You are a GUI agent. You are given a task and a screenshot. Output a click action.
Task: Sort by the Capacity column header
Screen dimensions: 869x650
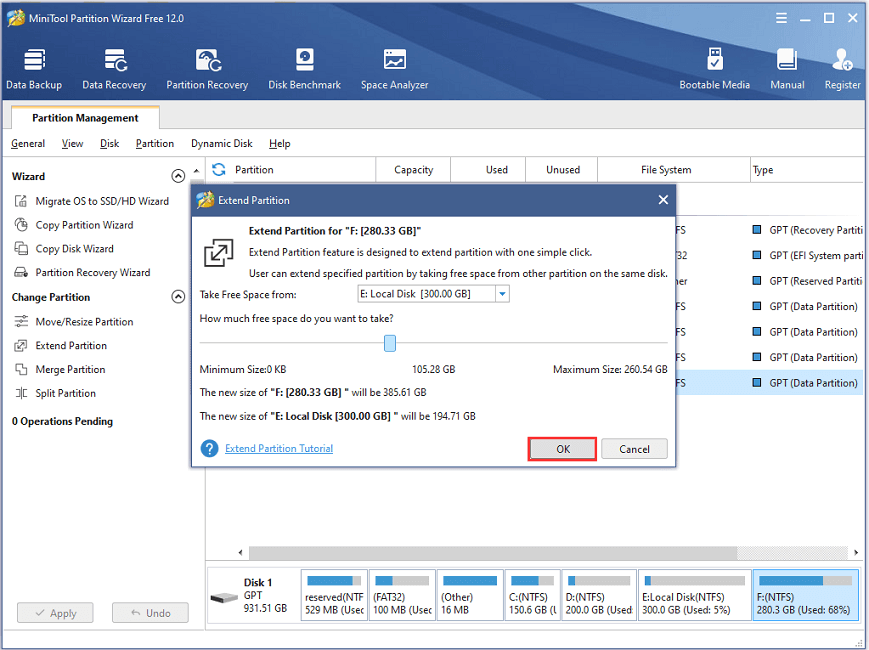[413, 170]
